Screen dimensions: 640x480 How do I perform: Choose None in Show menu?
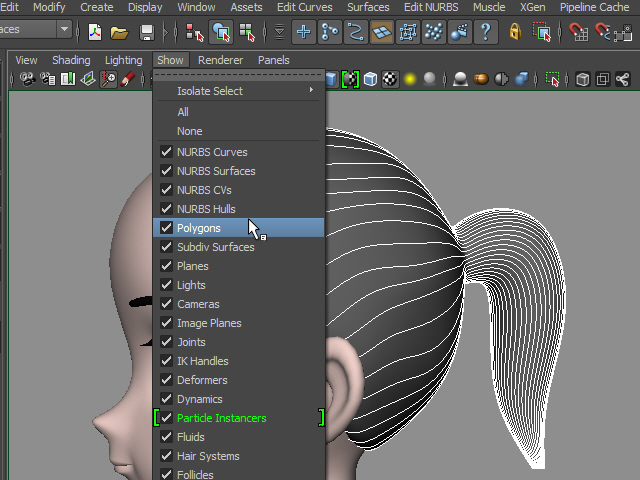pyautogui.click(x=189, y=131)
